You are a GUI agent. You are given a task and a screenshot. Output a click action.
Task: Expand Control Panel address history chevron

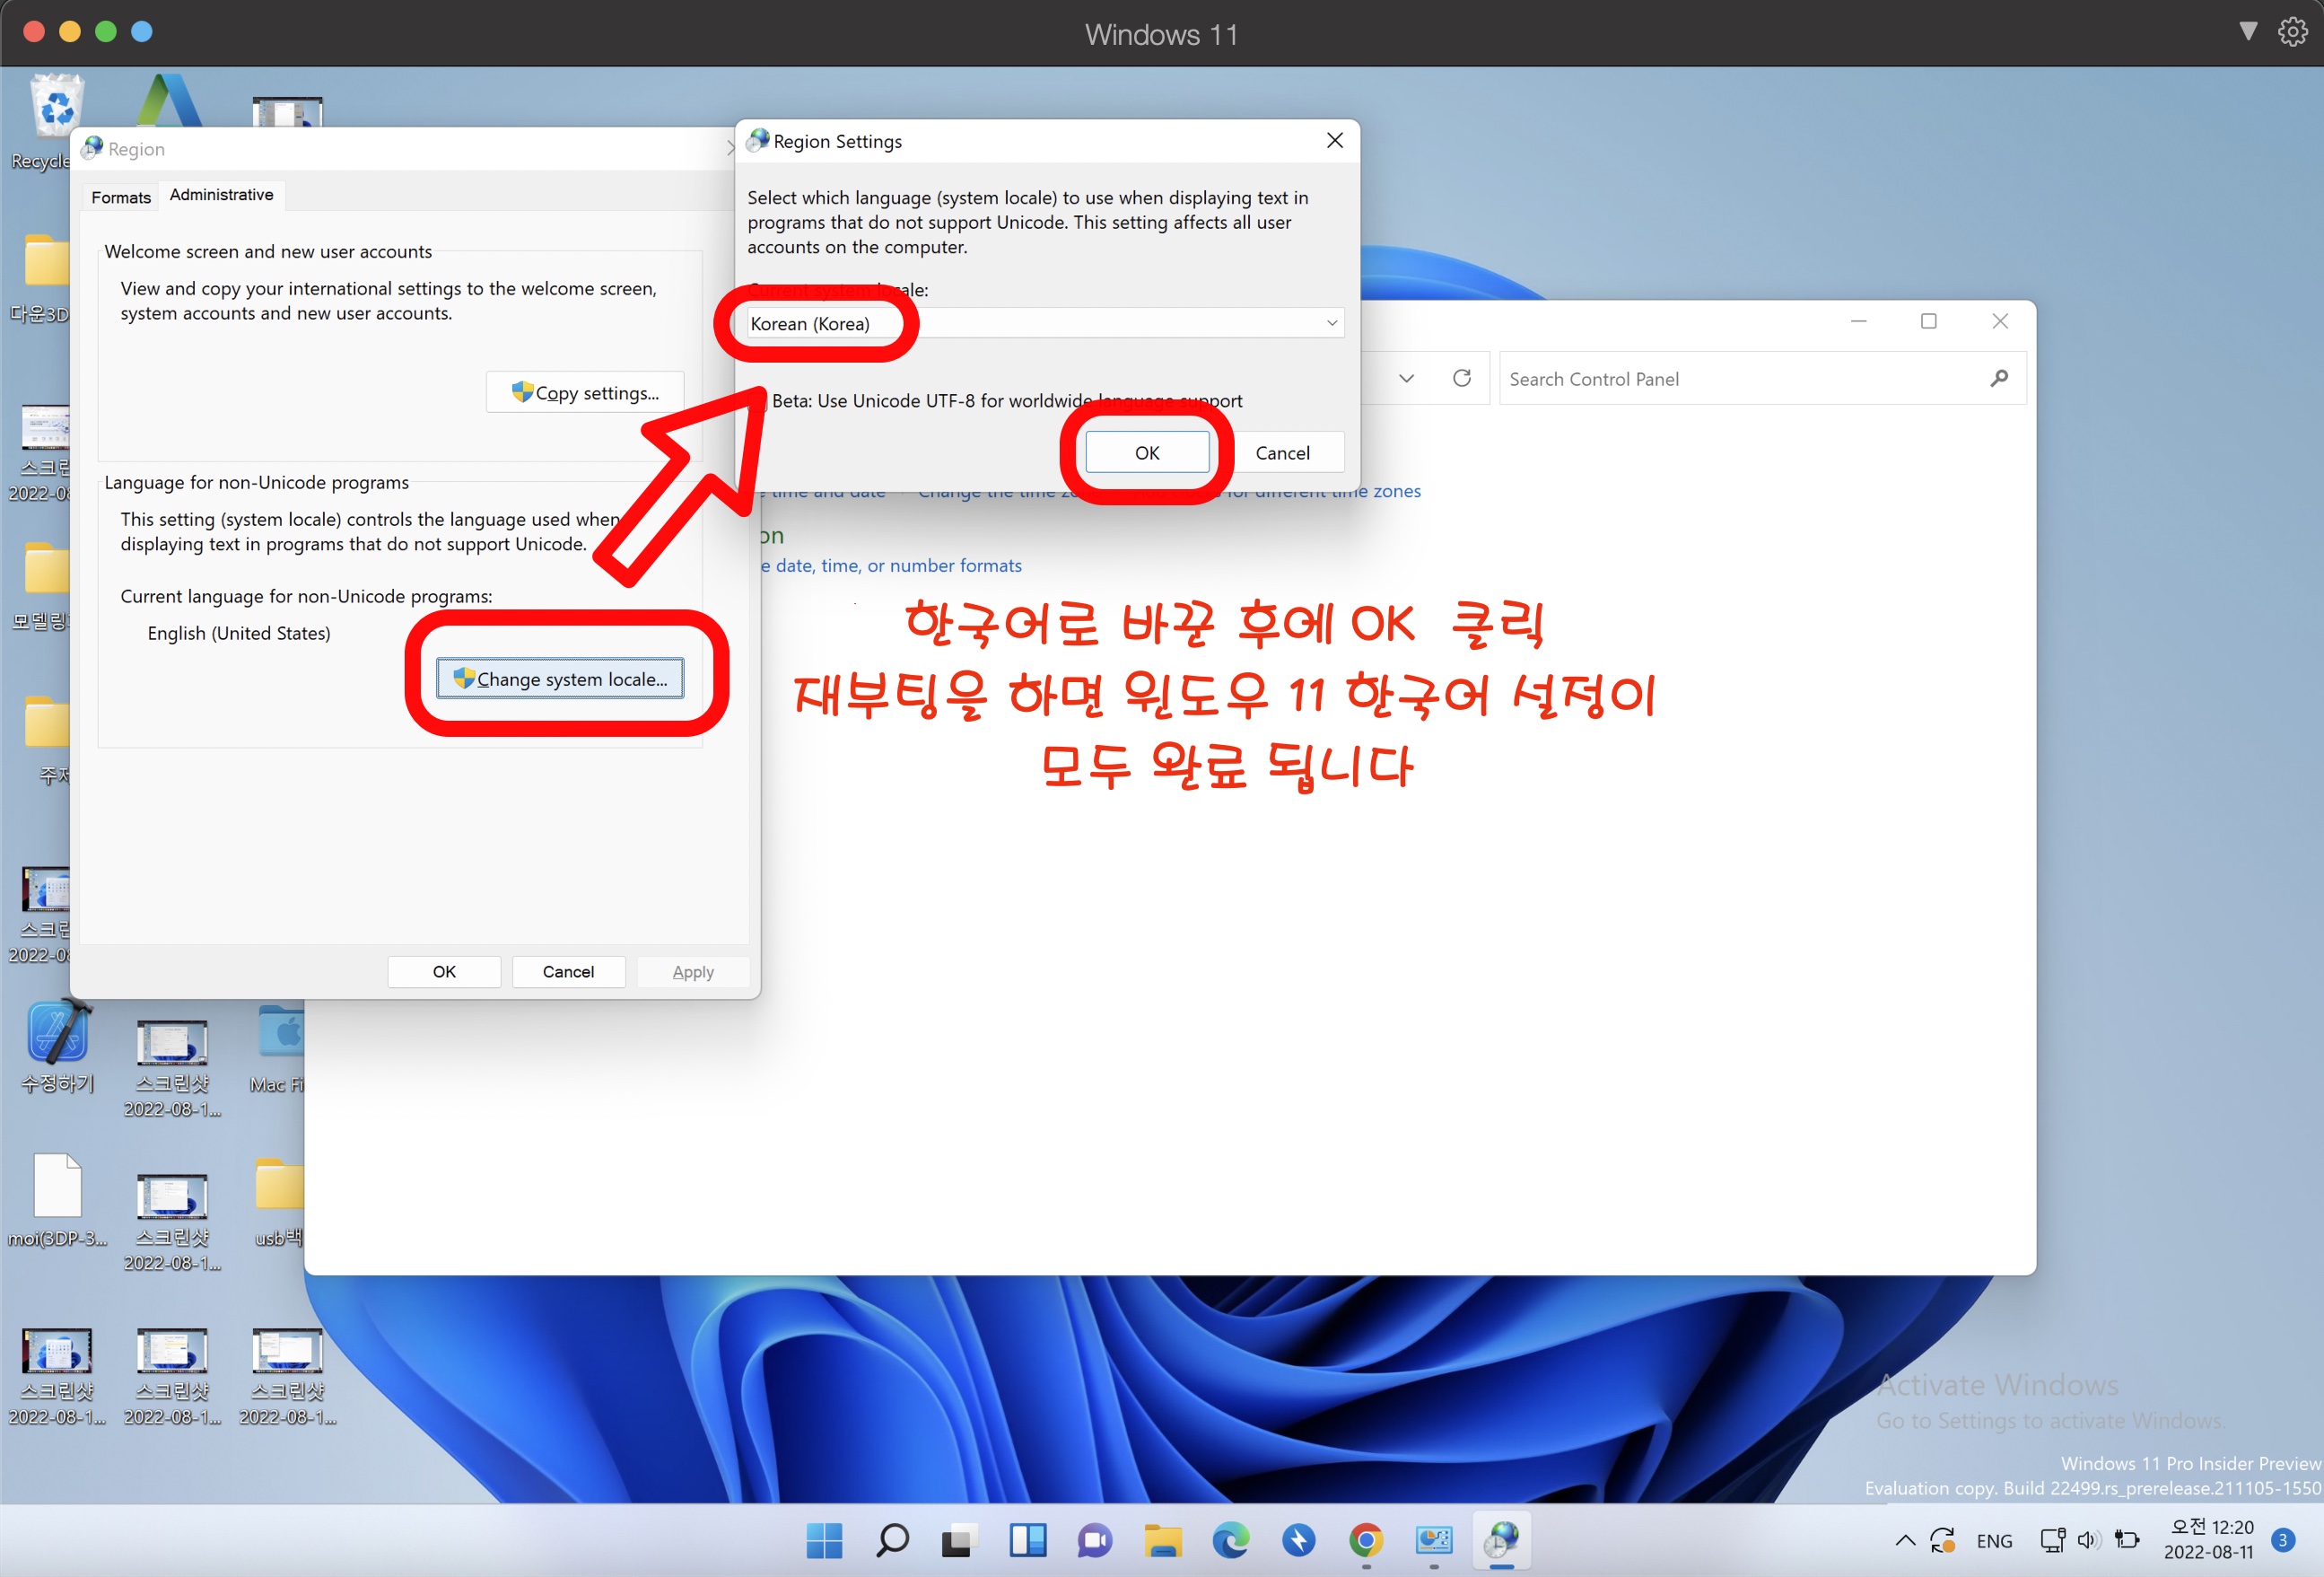[x=1406, y=378]
